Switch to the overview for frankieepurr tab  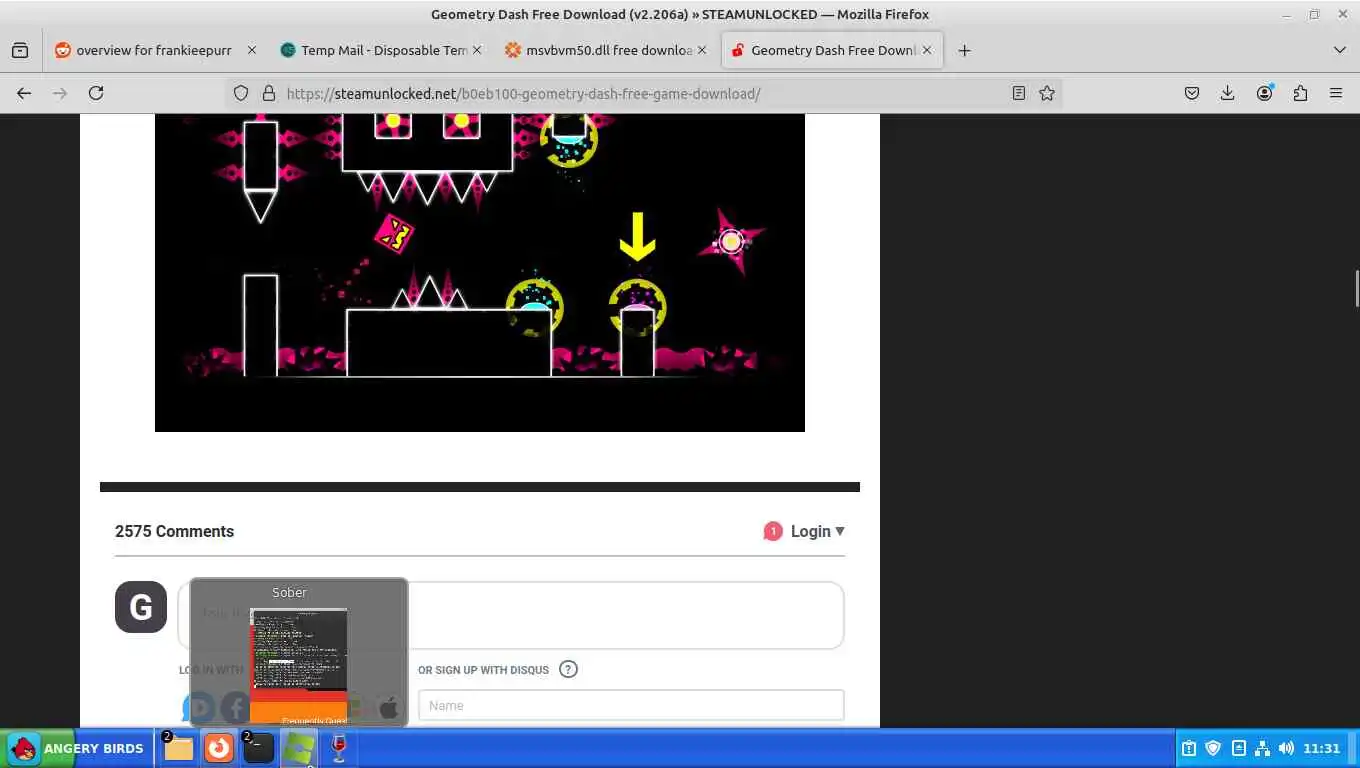point(155,50)
